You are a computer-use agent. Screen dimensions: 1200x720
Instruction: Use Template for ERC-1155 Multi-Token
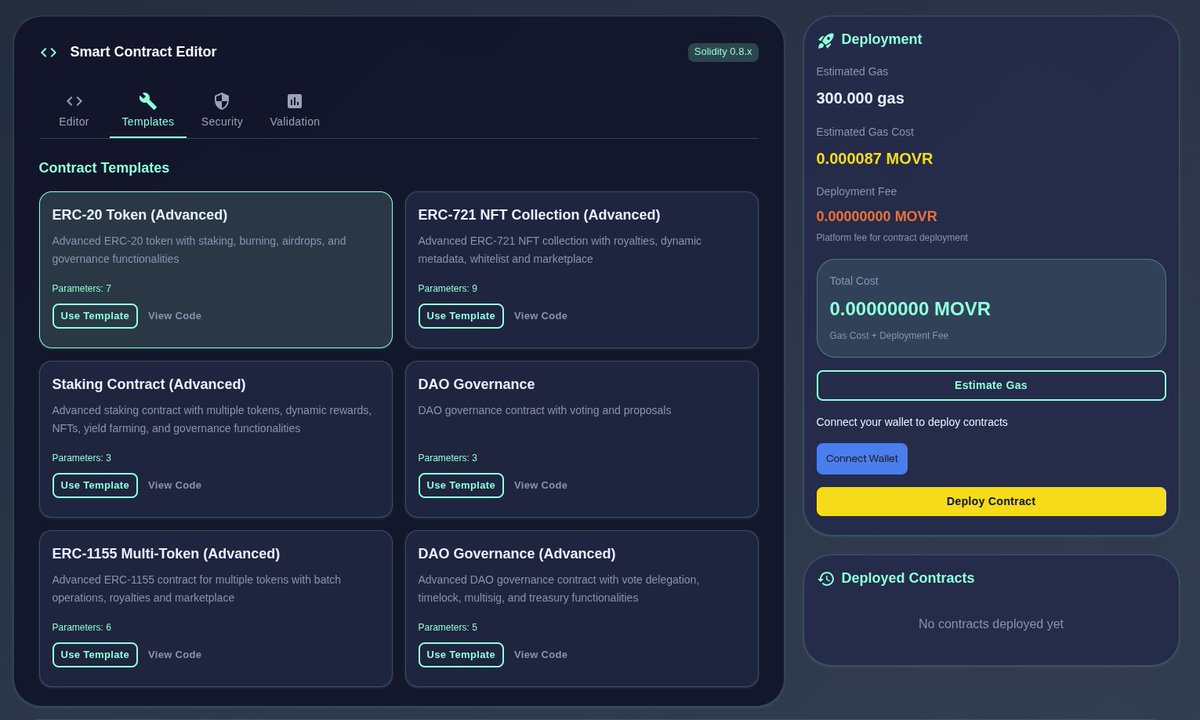pyautogui.click(x=95, y=655)
